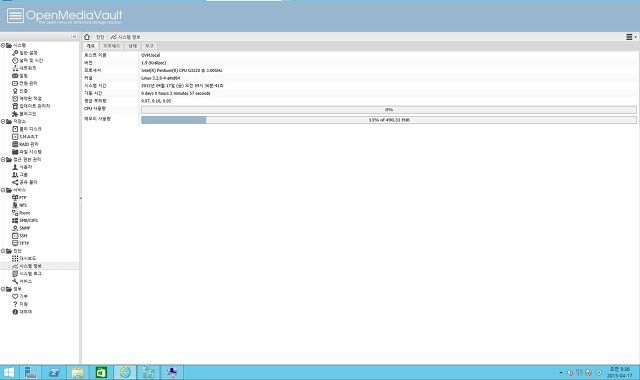Switch to the Processes (프로세스) tab
Screen dimensions: 640x380
point(111,46)
